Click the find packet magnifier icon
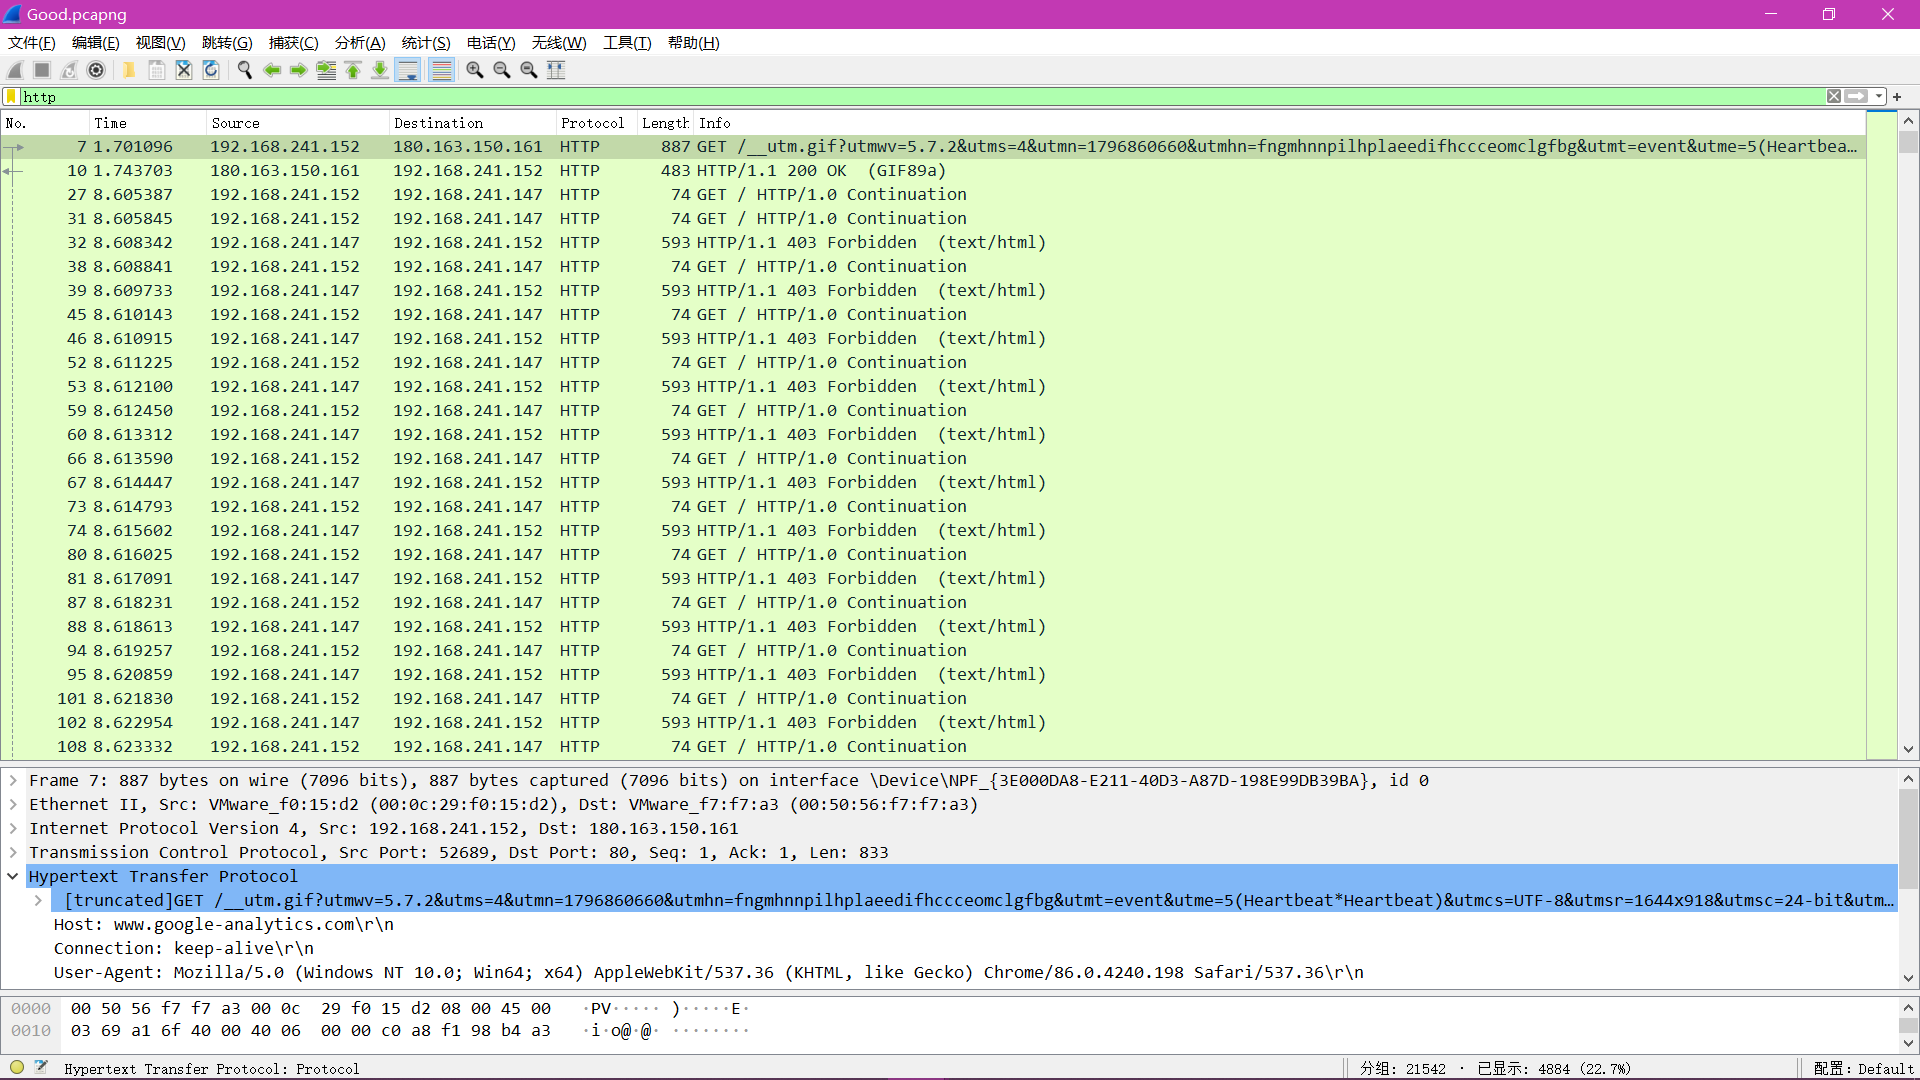 [x=244, y=70]
